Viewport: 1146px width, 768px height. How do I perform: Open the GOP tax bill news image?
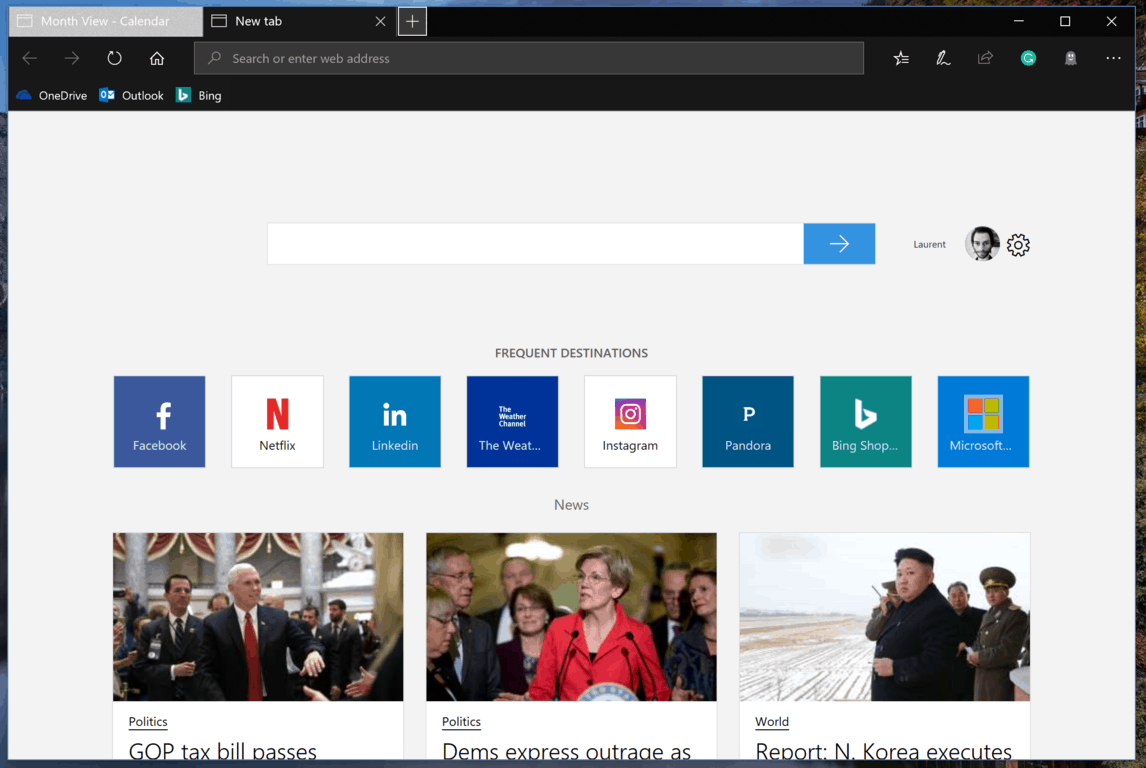point(258,616)
